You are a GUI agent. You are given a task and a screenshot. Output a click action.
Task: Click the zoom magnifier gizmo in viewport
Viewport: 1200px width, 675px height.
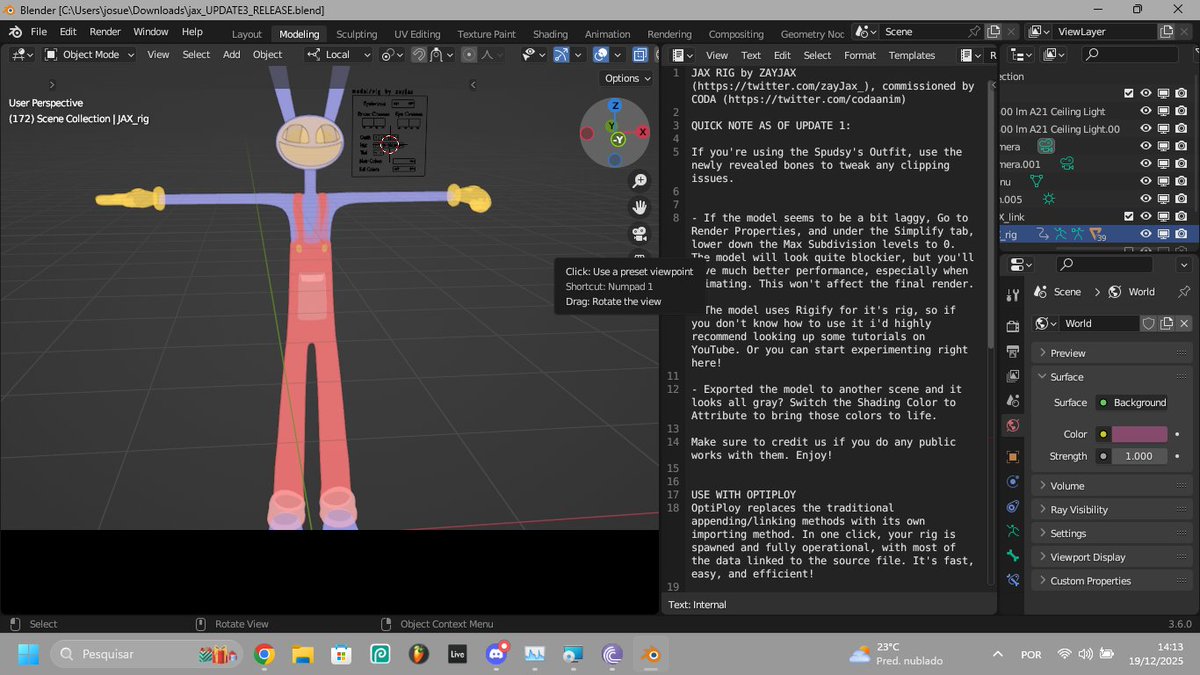tap(639, 181)
